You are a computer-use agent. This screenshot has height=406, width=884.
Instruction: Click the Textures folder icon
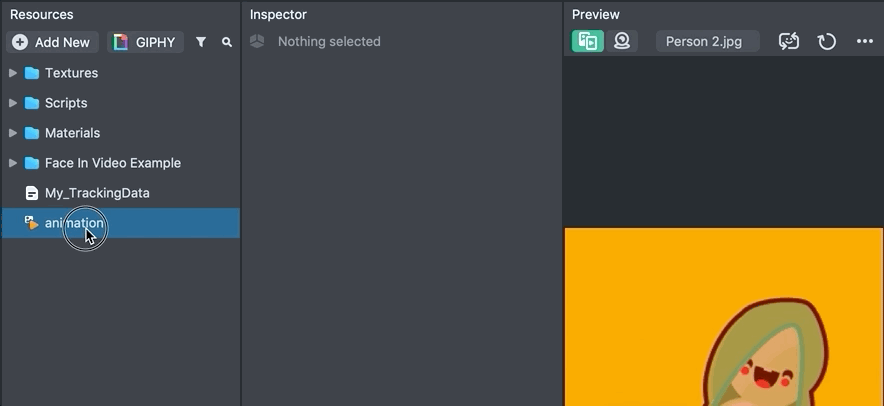32,73
